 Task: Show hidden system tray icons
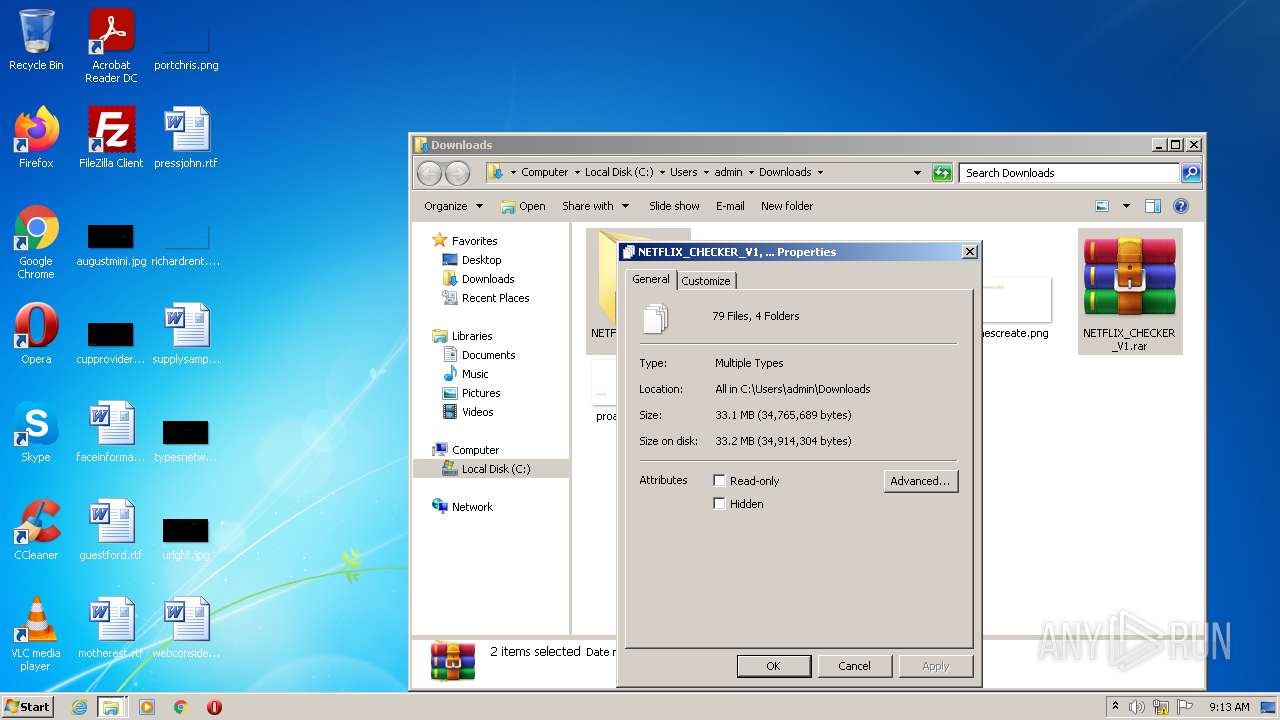click(x=1115, y=707)
